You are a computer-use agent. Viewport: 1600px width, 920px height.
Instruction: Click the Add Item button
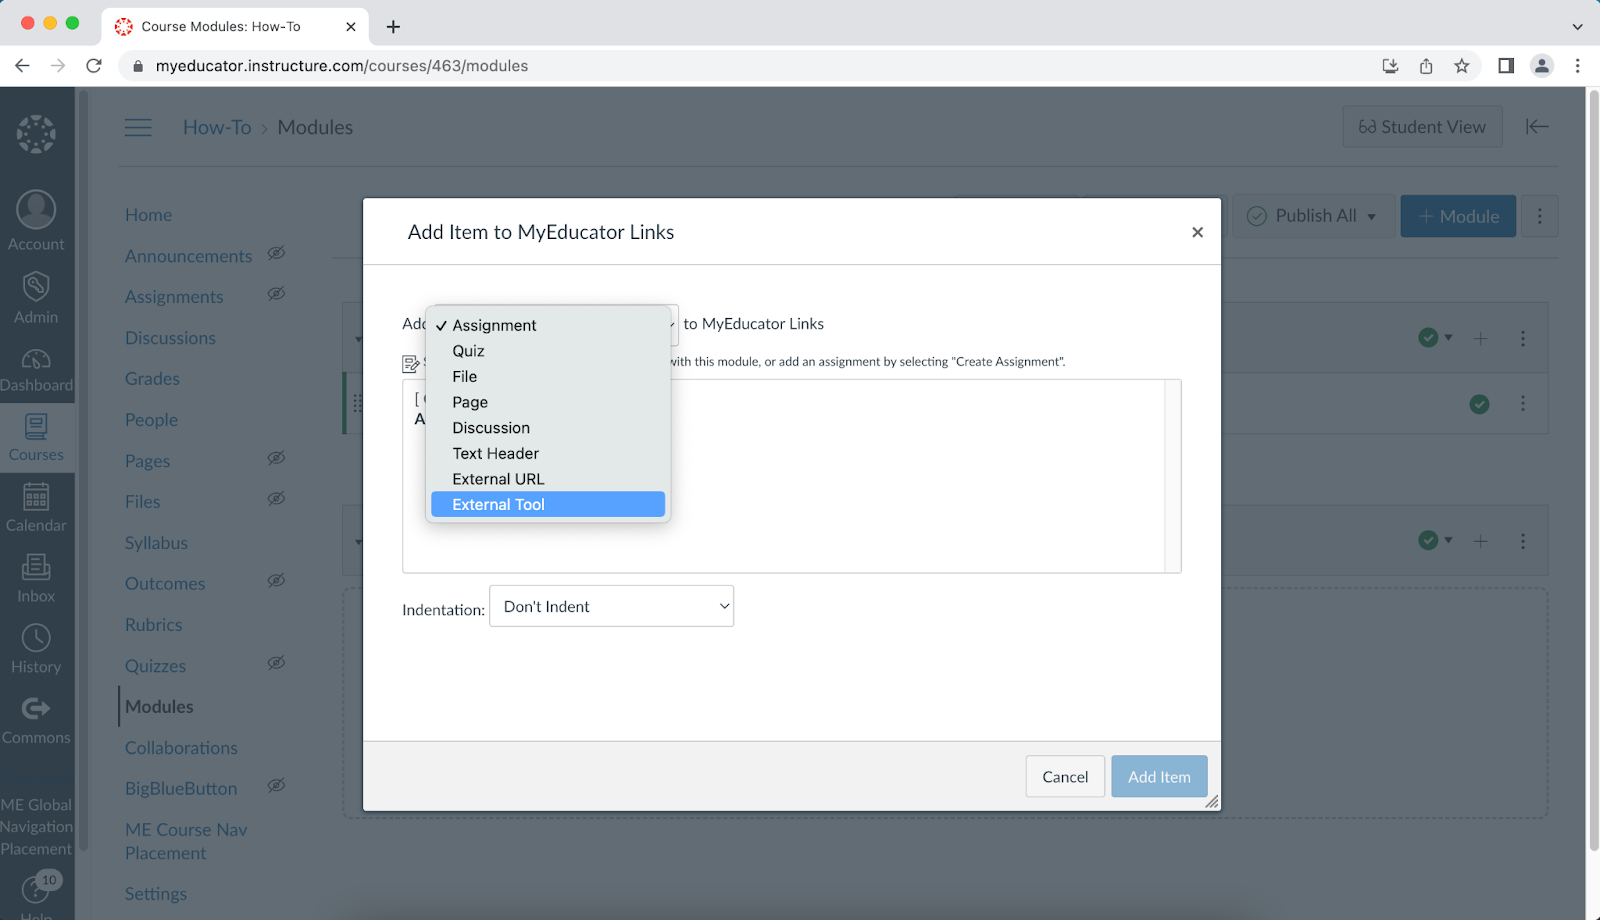coord(1159,776)
